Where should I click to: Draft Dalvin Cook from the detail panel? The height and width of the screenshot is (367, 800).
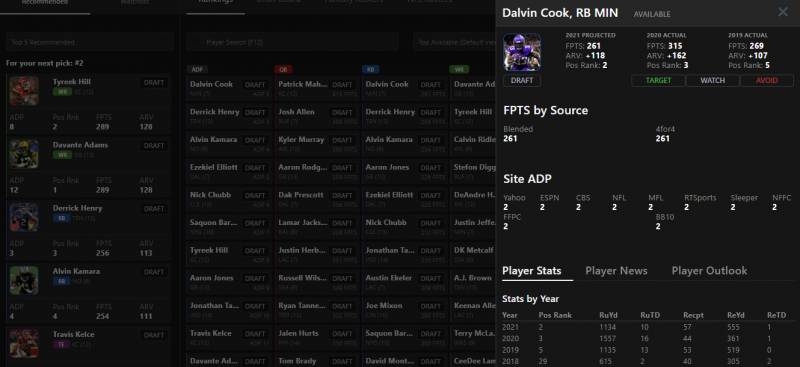[x=521, y=81]
